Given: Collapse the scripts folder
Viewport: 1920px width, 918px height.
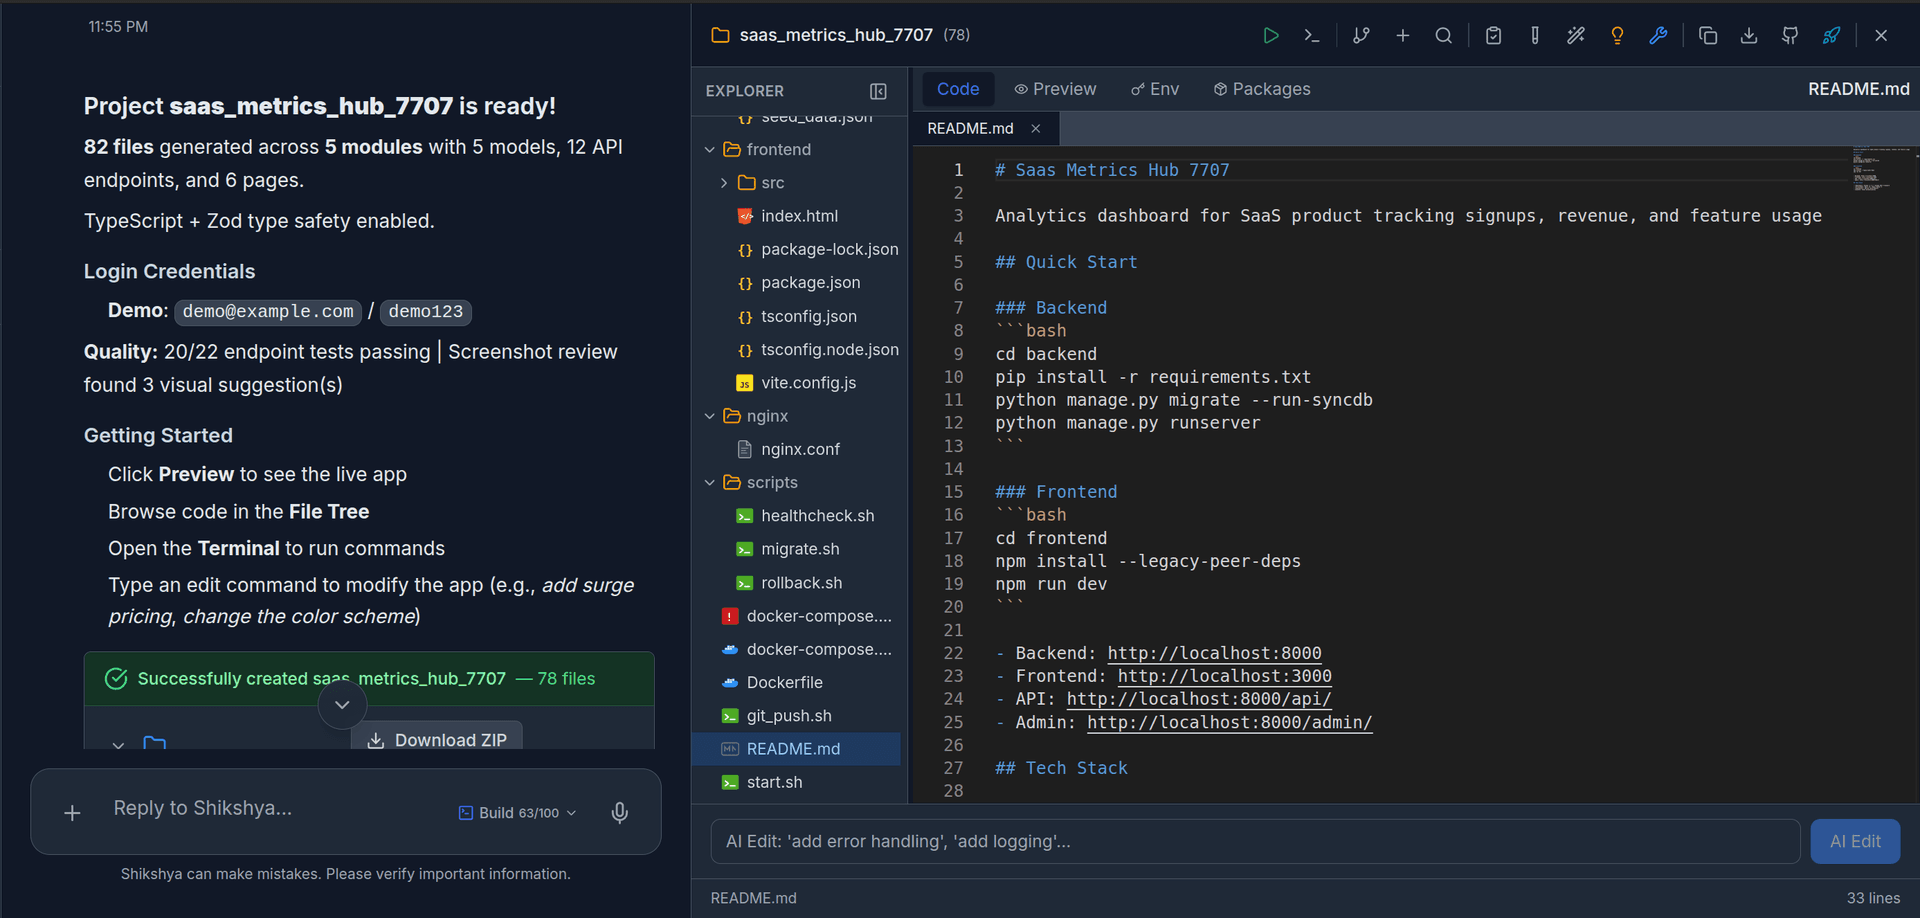Looking at the screenshot, I should (x=709, y=482).
